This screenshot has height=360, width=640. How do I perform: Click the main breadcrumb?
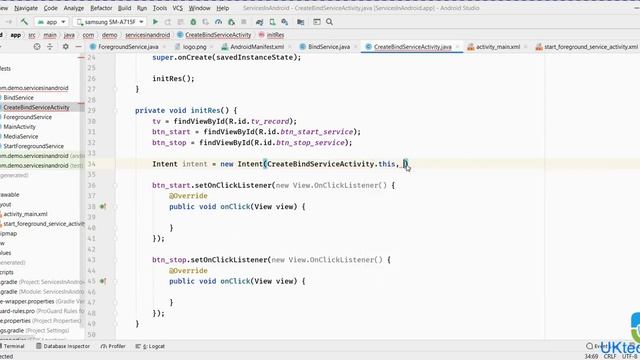tap(50, 35)
